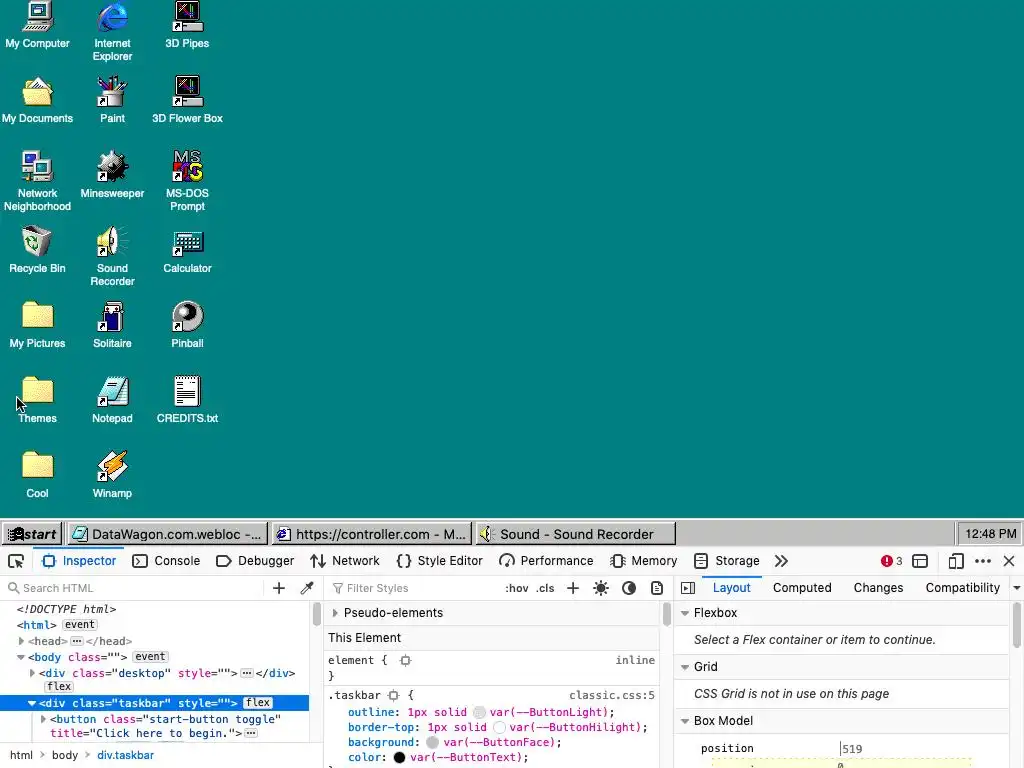Click the red error count indicator
This screenshot has width=1024, height=768.
[x=891, y=561]
